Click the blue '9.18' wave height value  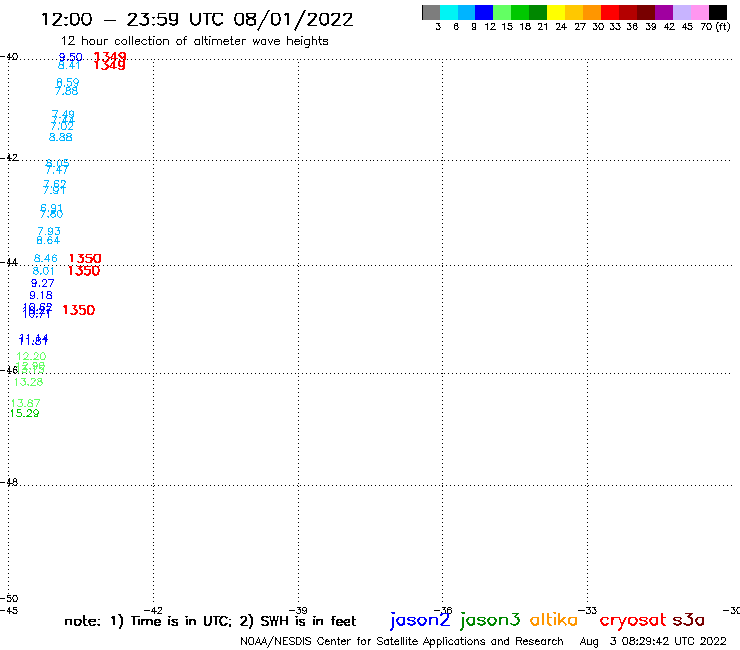(41, 295)
